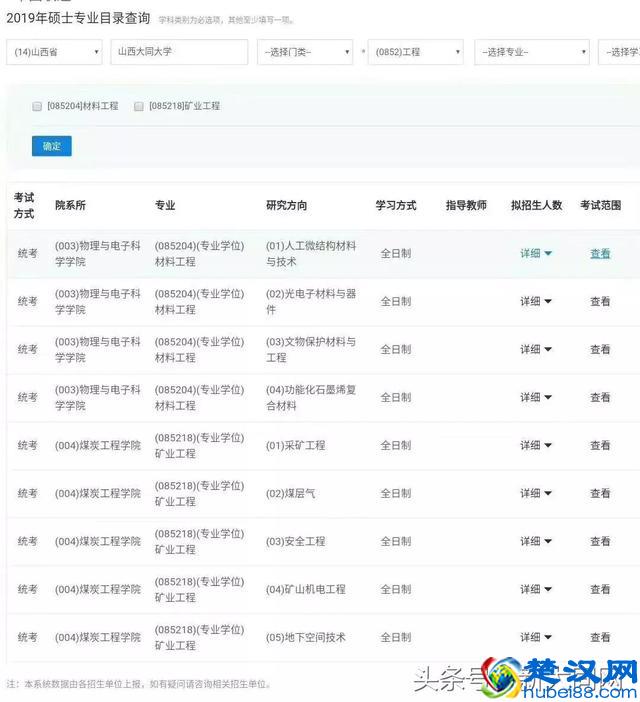This screenshot has height=702, width=640.
Task: Open the province dropdown showing (14)山西省
Action: click(x=54, y=52)
